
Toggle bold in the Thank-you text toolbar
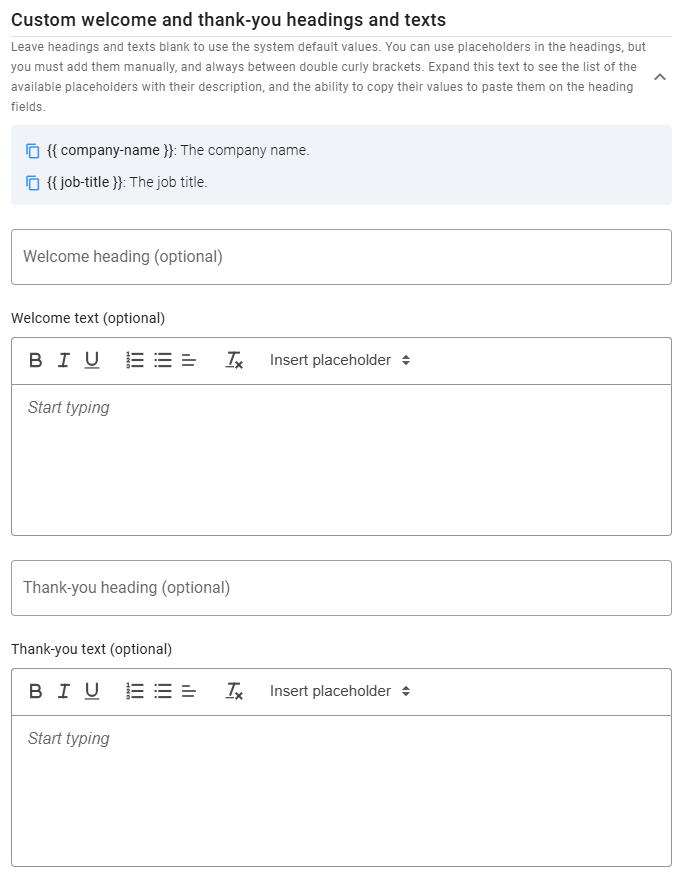point(35,691)
